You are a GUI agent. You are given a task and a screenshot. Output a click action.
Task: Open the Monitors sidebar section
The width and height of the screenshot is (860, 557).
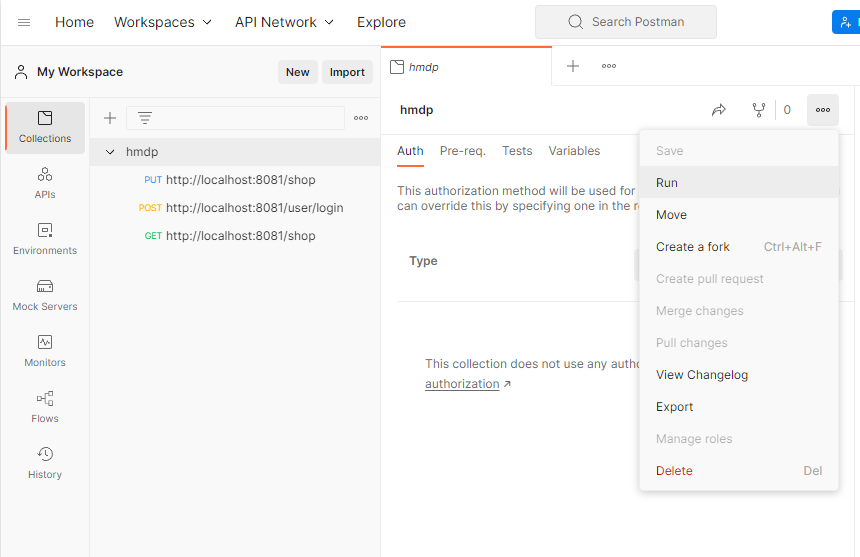tap(45, 350)
